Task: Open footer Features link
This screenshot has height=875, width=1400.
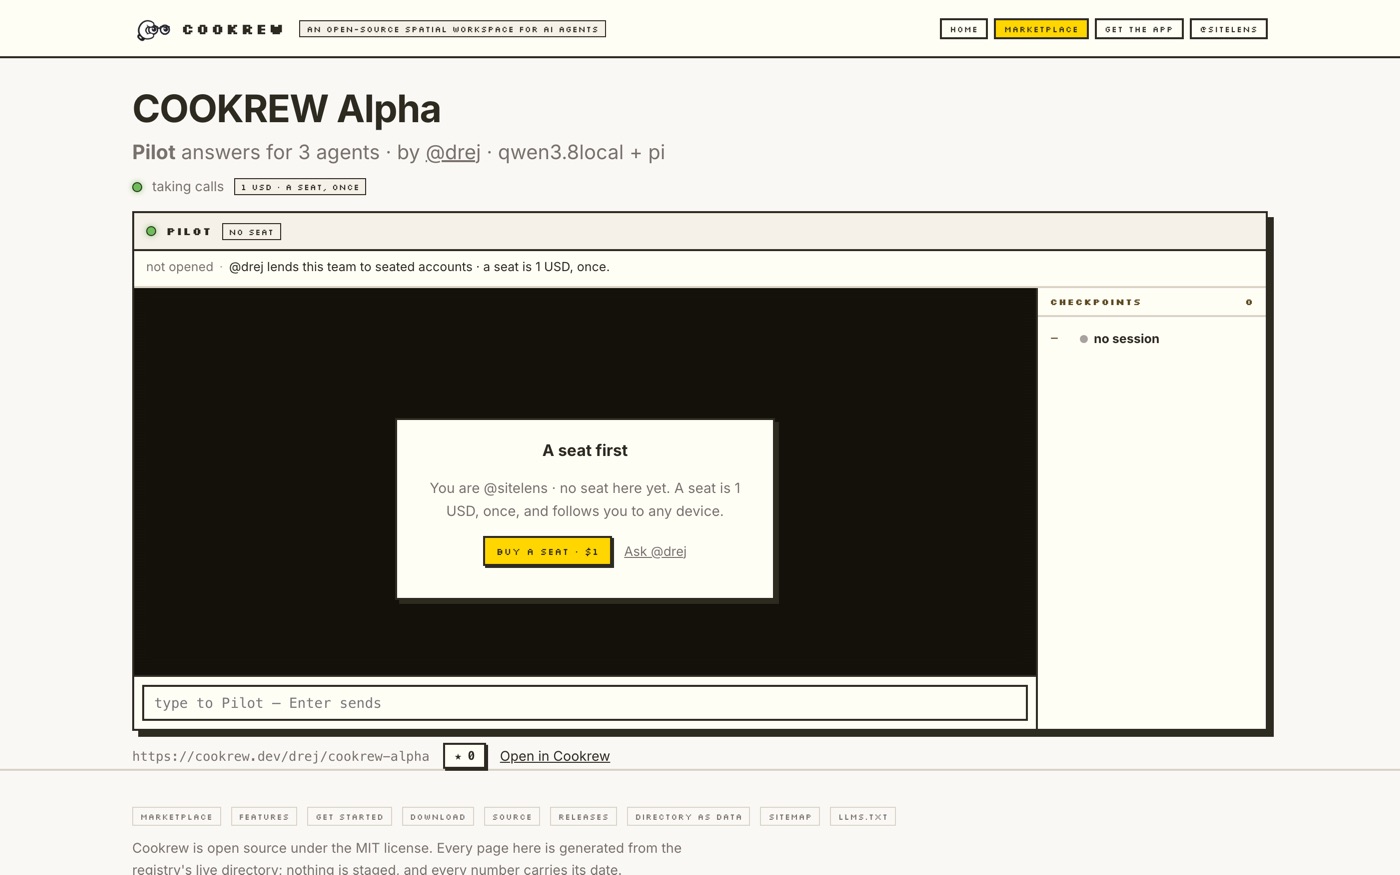Action: tap(264, 817)
